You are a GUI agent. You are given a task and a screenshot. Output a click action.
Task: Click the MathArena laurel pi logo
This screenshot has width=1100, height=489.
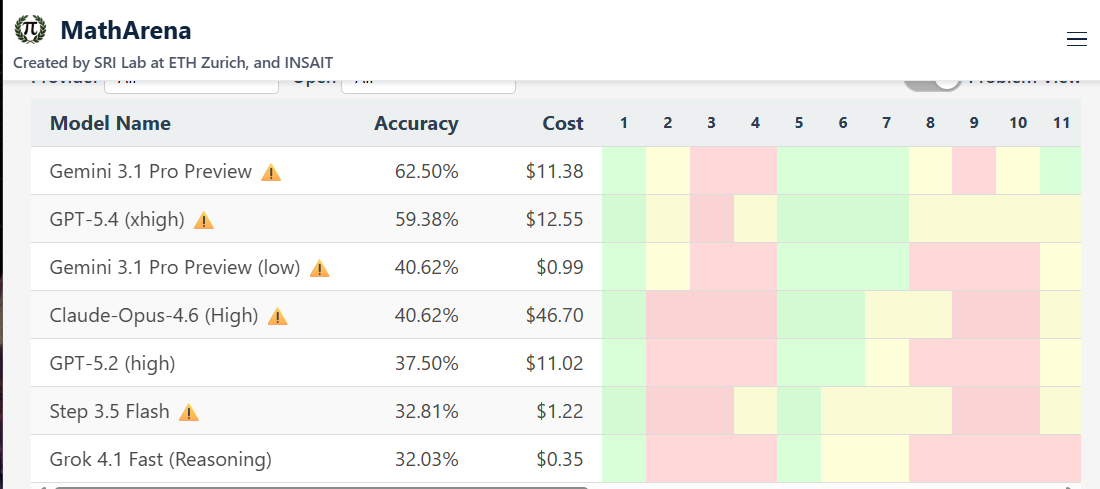[30, 30]
